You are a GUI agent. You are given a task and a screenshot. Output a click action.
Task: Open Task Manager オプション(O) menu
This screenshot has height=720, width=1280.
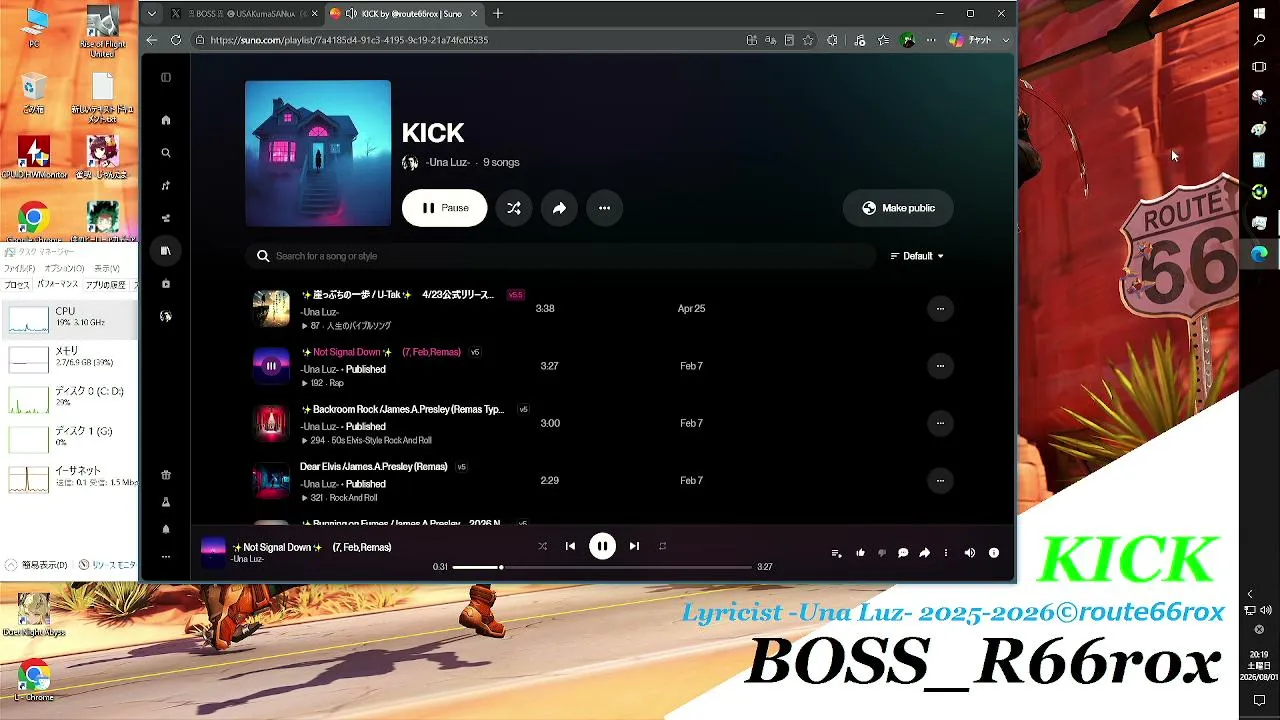[x=64, y=269]
